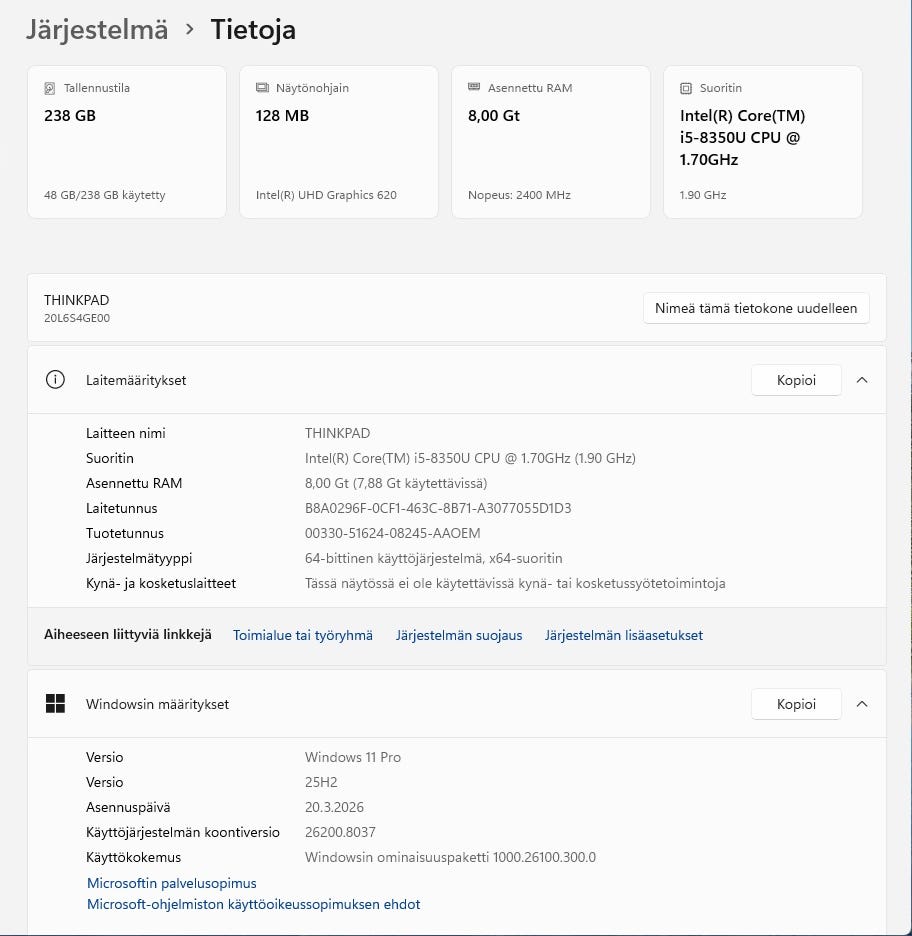Screen dimensions: 912x936
Task: Collapse the Windowsin määritykset section
Action: (x=862, y=704)
